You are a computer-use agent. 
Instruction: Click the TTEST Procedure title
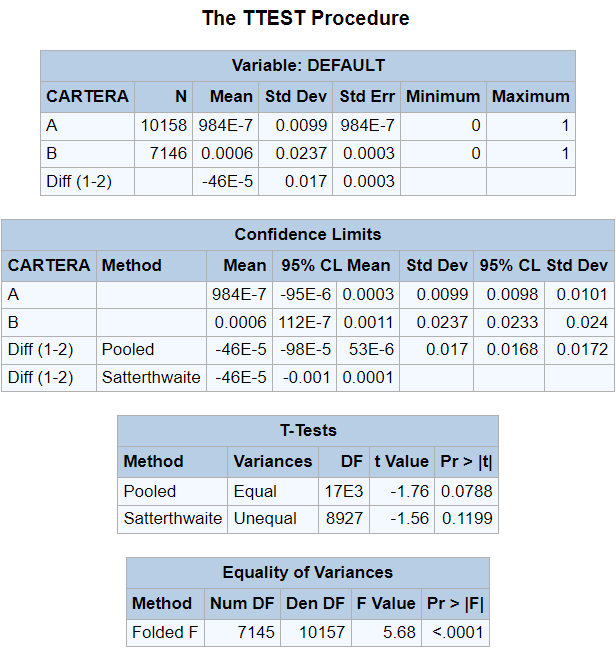tap(306, 18)
